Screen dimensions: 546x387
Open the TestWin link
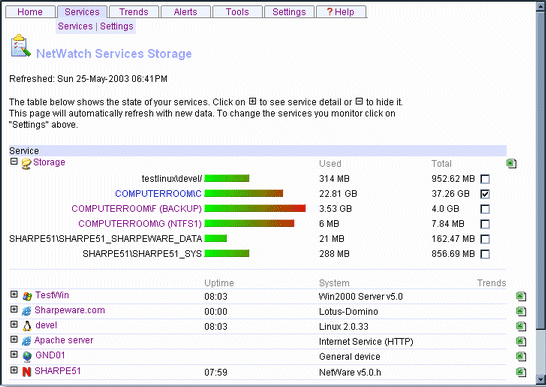tap(52, 295)
